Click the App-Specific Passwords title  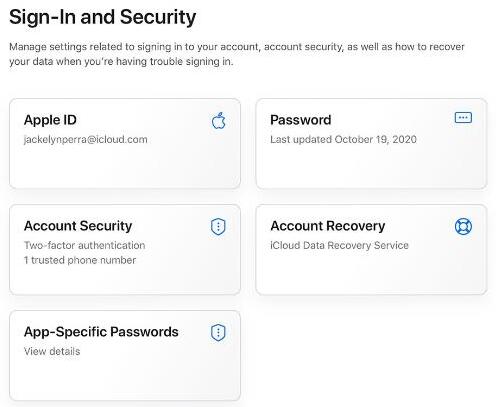(101, 332)
